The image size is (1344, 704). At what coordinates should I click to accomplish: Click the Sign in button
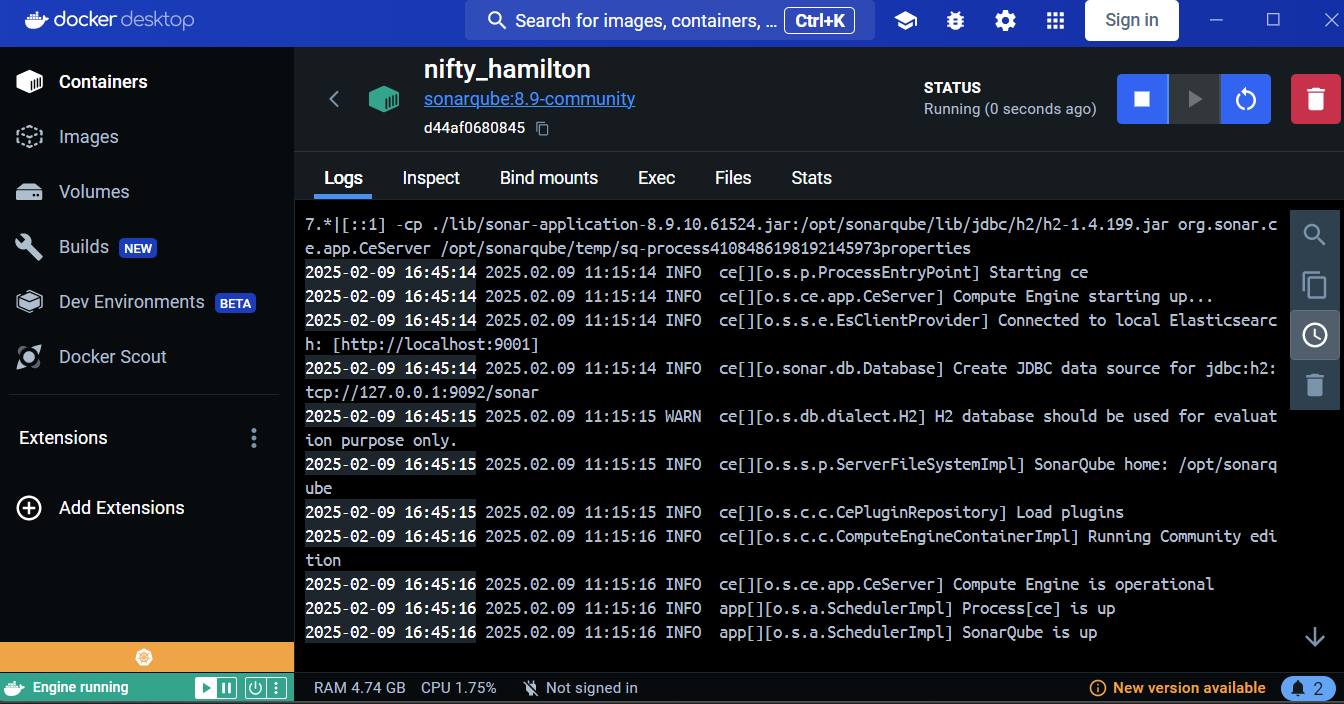[1132, 20]
